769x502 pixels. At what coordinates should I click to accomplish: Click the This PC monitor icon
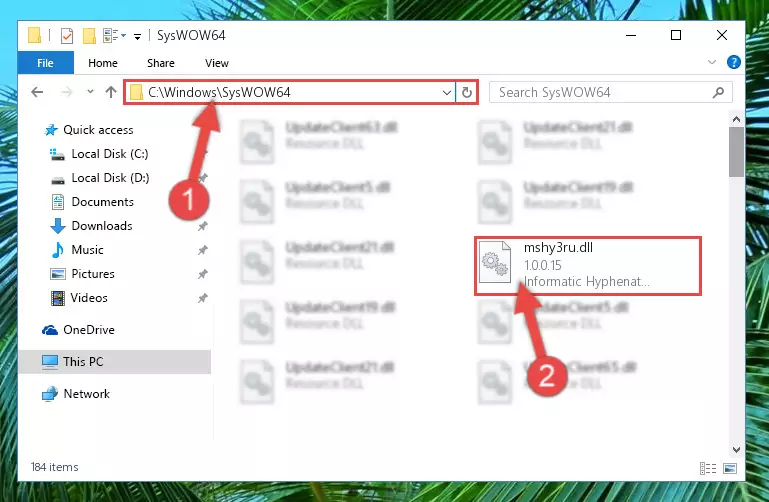(x=50, y=362)
